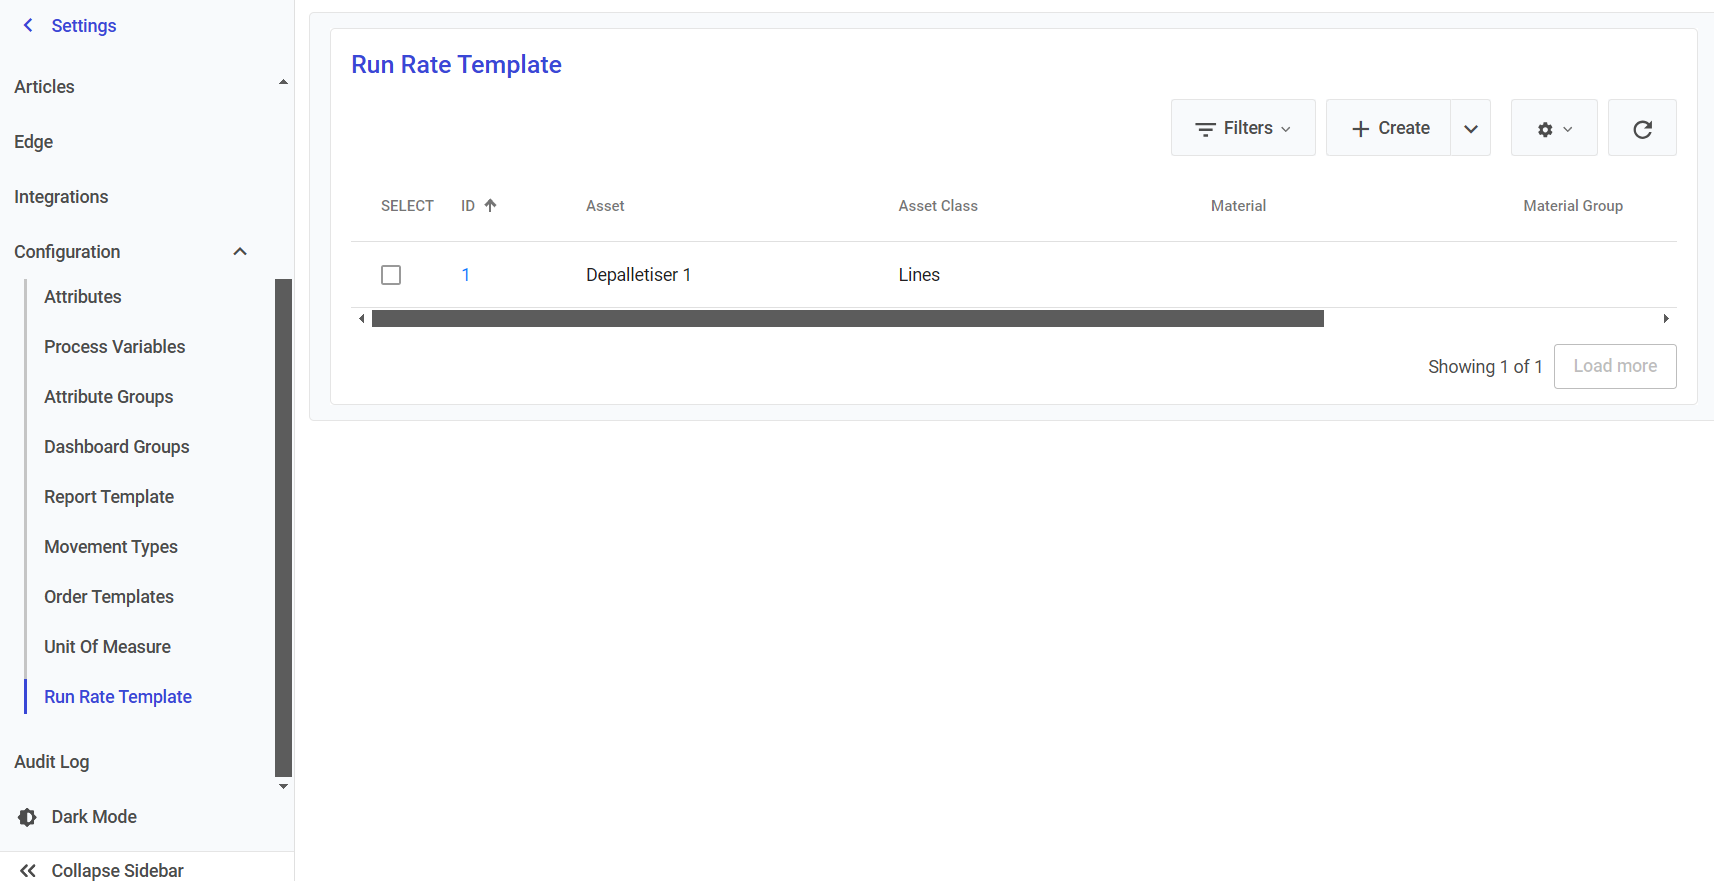
Task: Open template ID 1 link
Action: [465, 275]
